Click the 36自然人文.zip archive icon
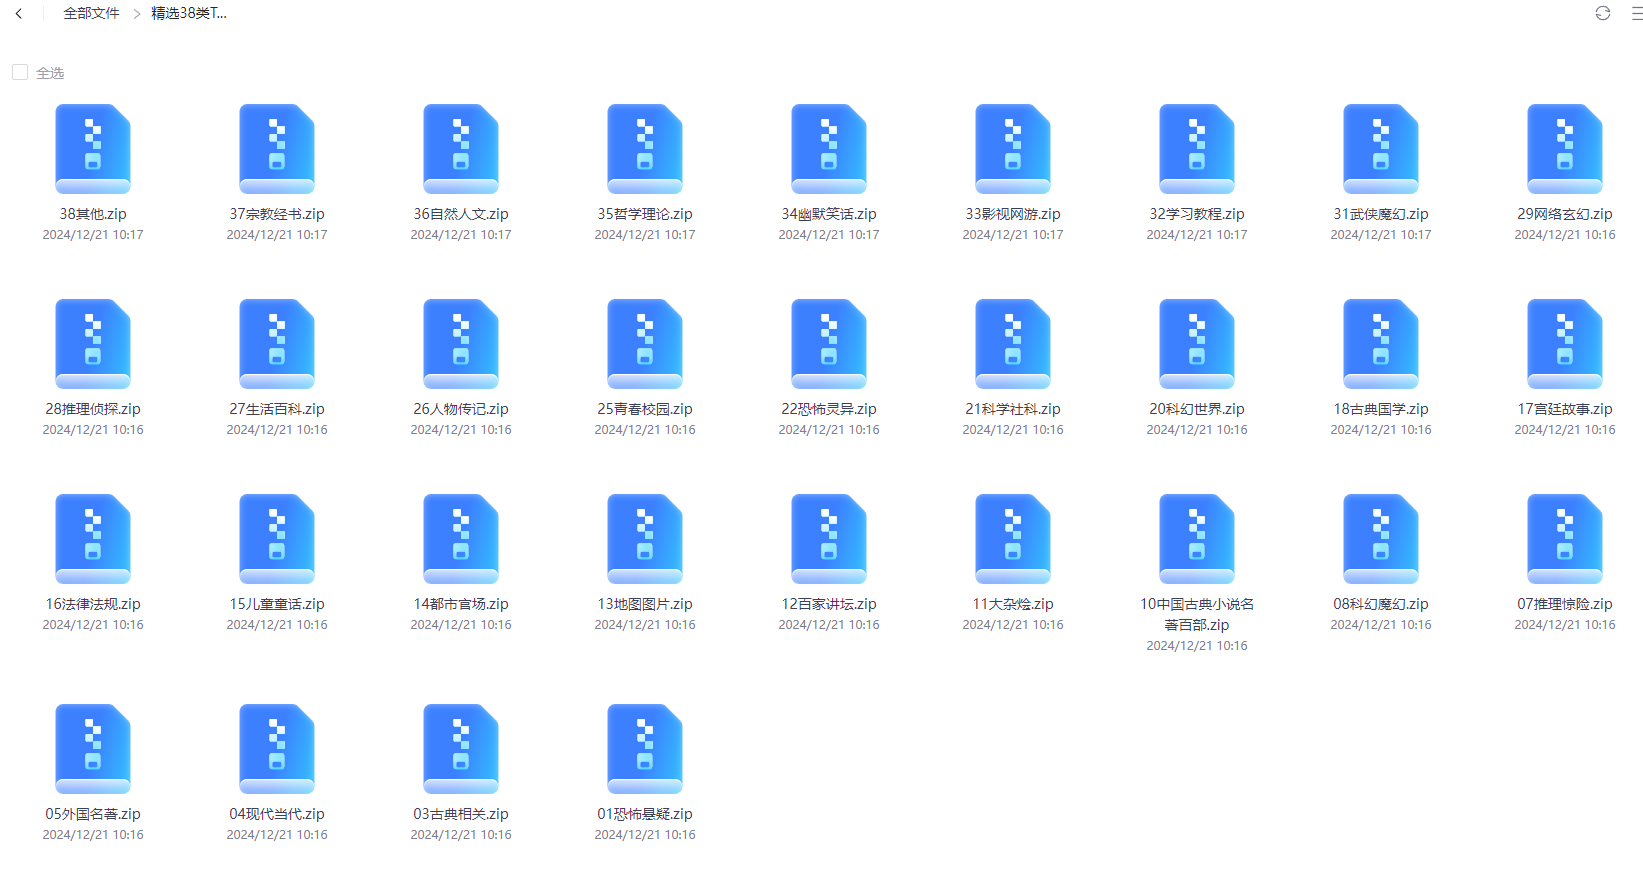1643x887 pixels. pyautogui.click(x=461, y=149)
